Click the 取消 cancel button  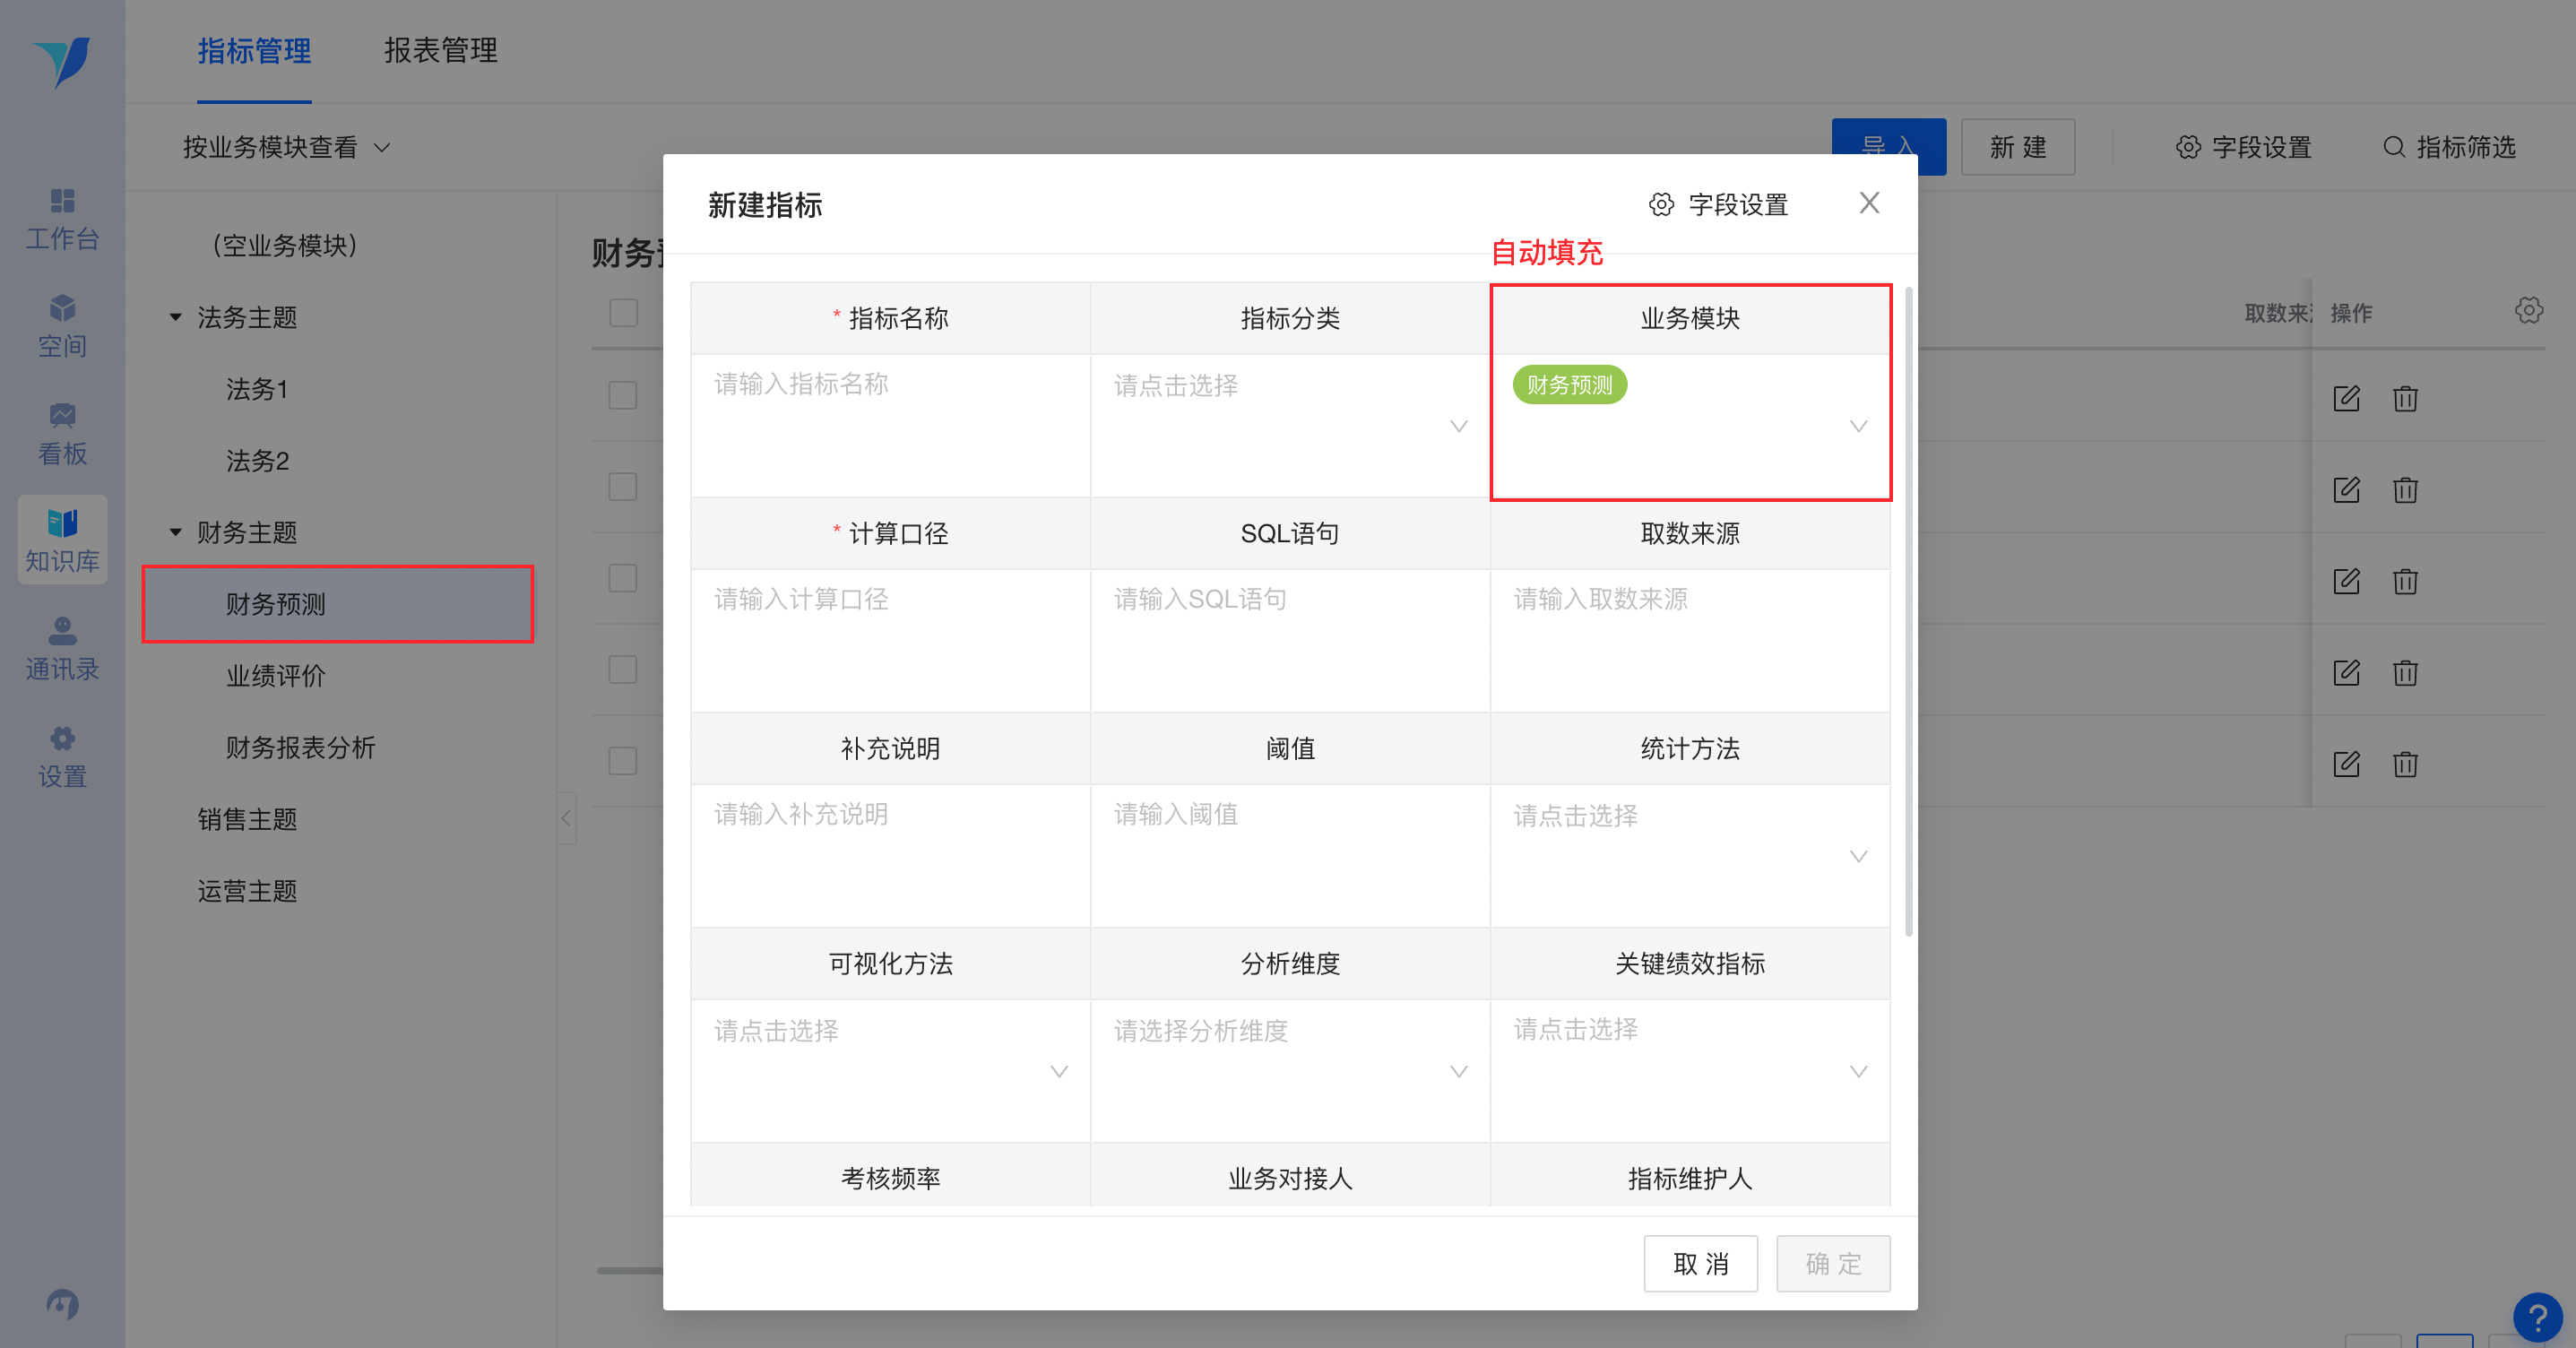click(1700, 1263)
